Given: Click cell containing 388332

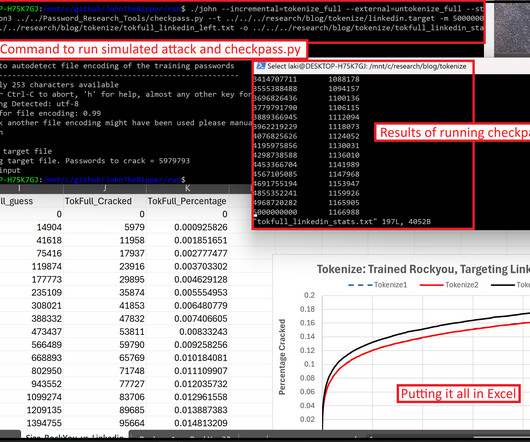Looking at the screenshot, I should [x=31, y=319].
